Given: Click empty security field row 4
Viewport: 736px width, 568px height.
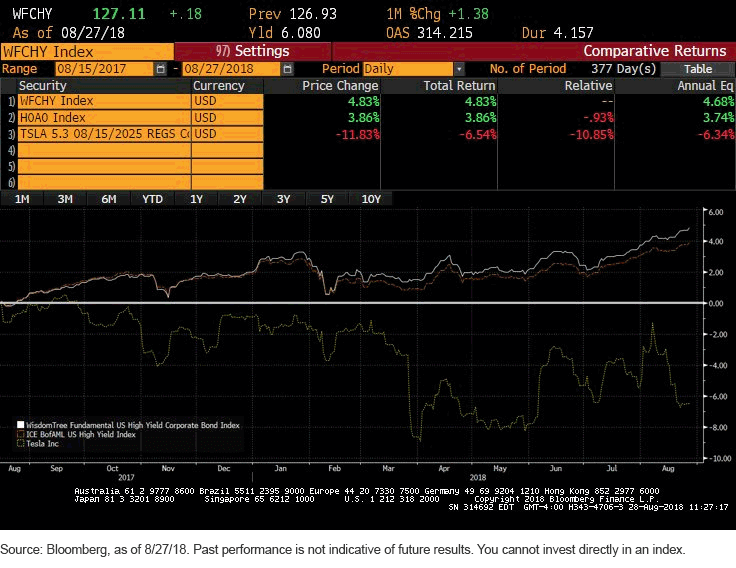Looking at the screenshot, I should 104,150.
